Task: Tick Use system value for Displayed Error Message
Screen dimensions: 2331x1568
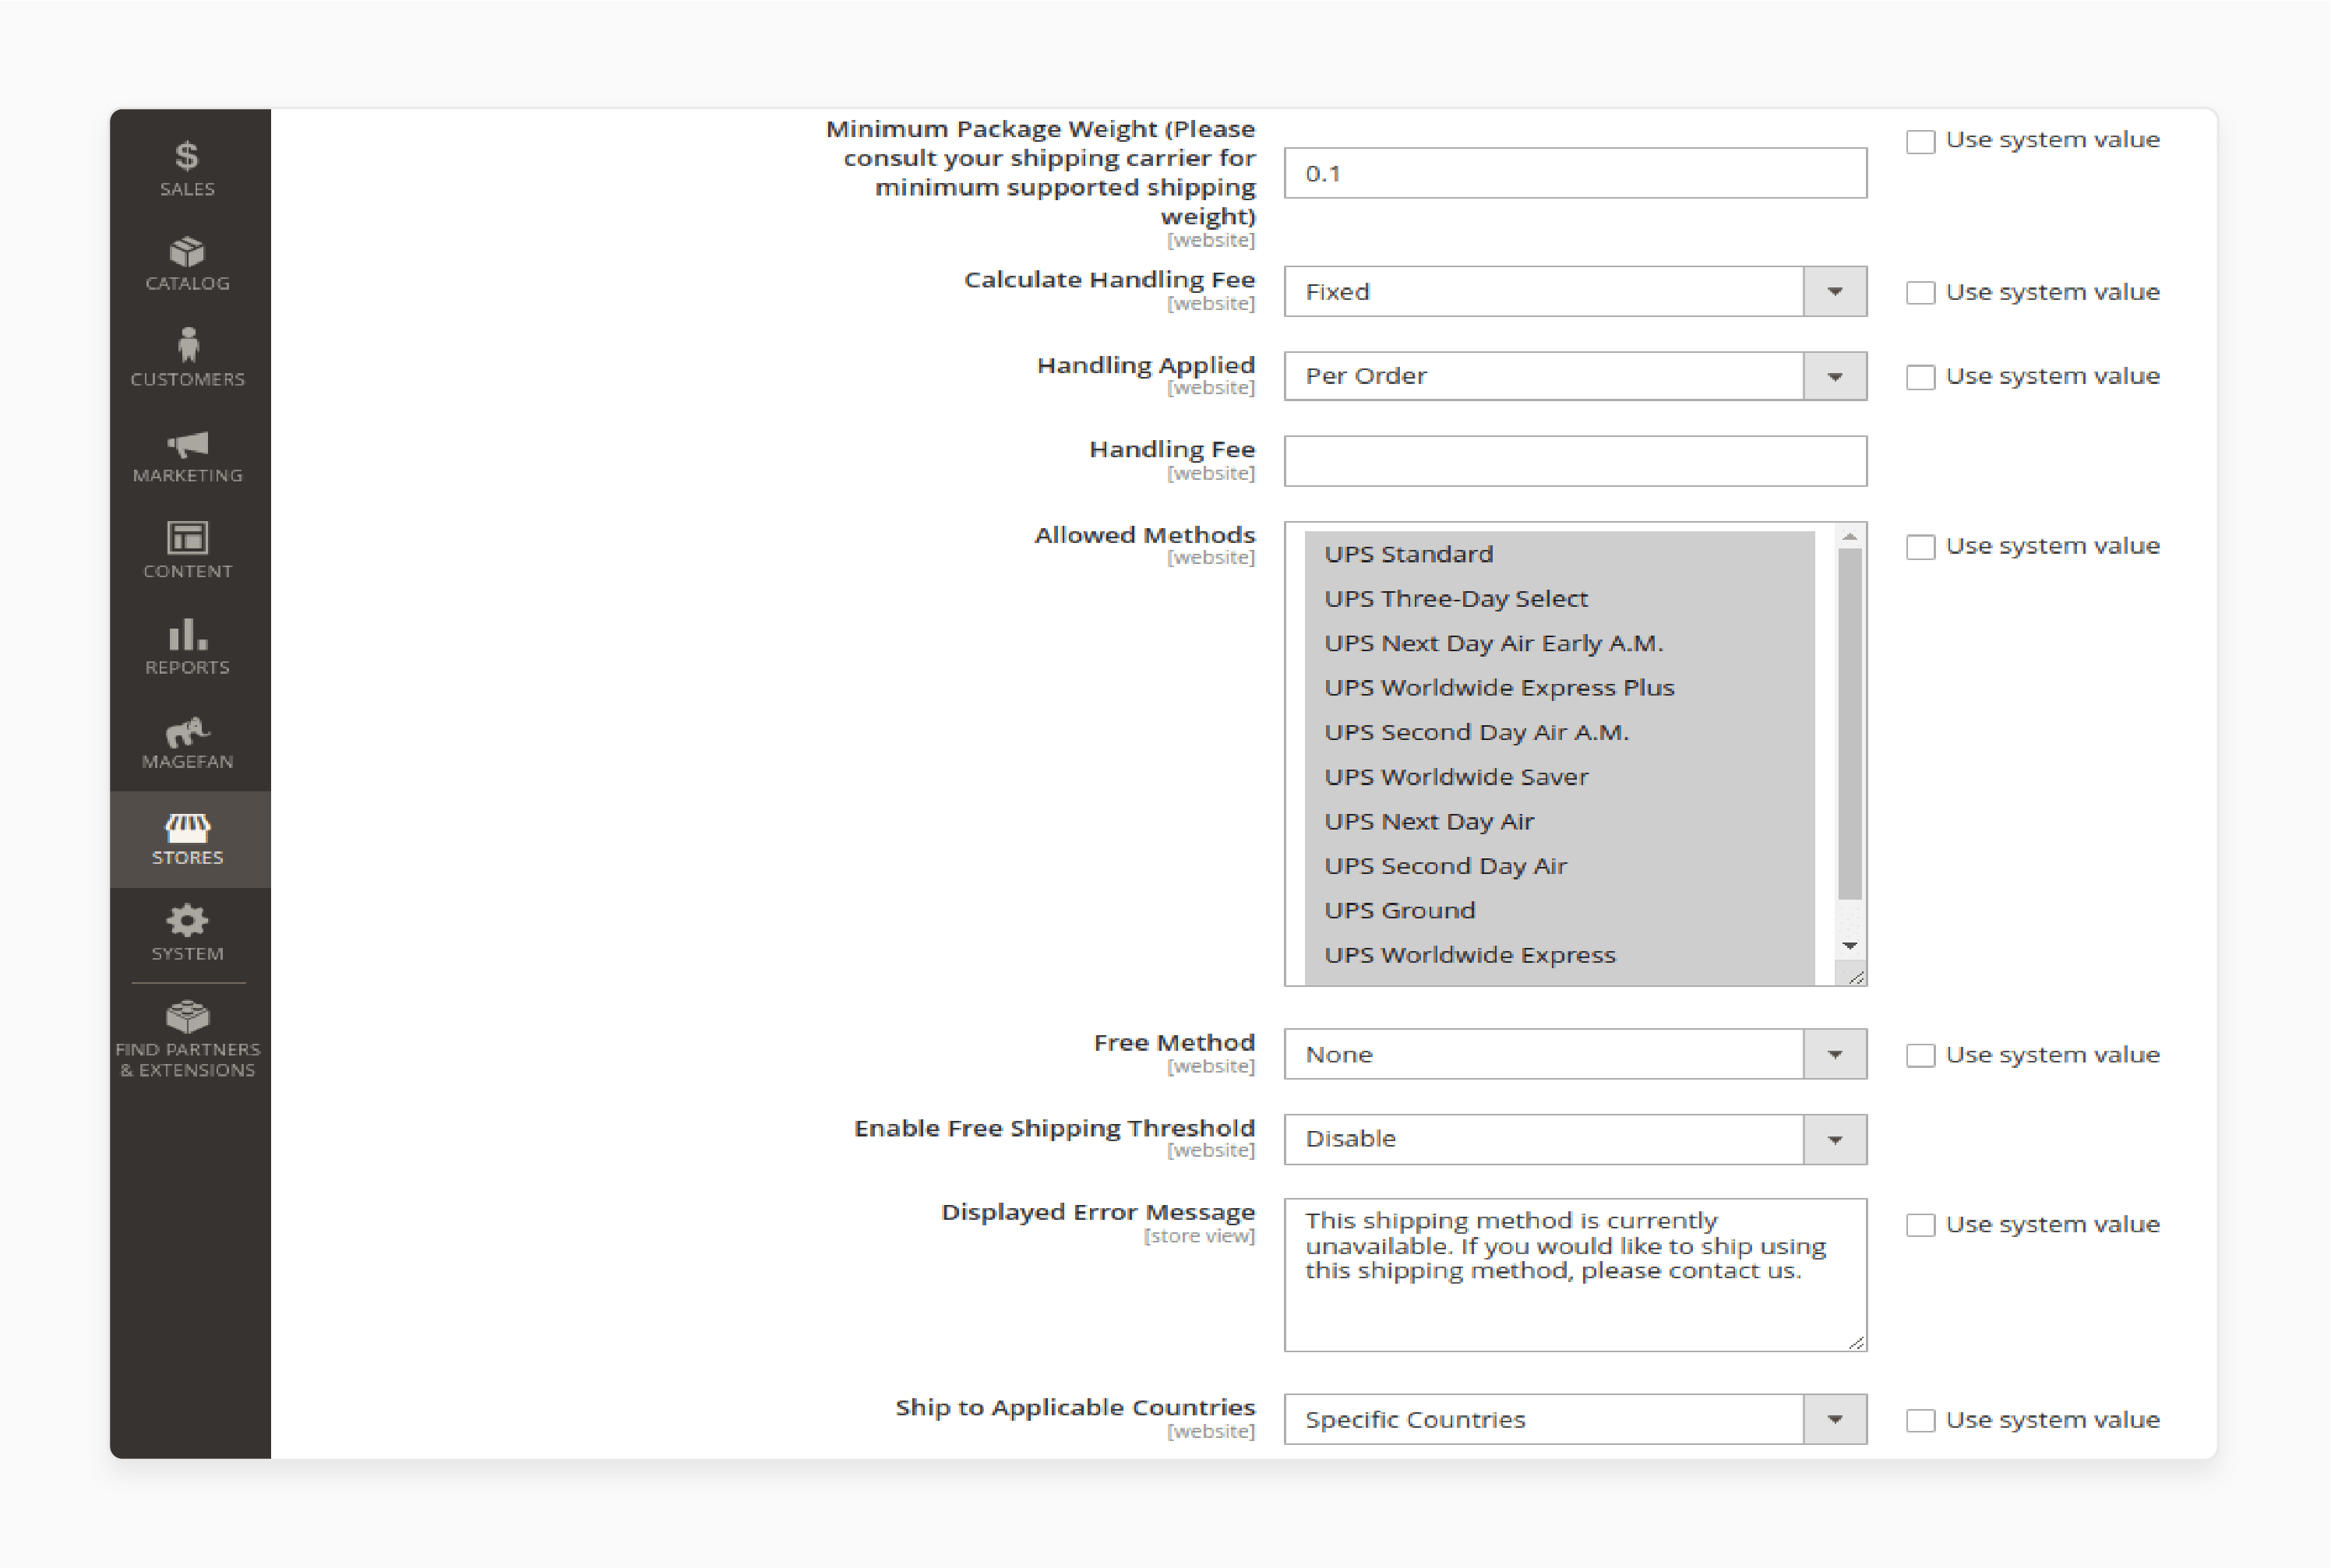Action: (x=1920, y=1225)
